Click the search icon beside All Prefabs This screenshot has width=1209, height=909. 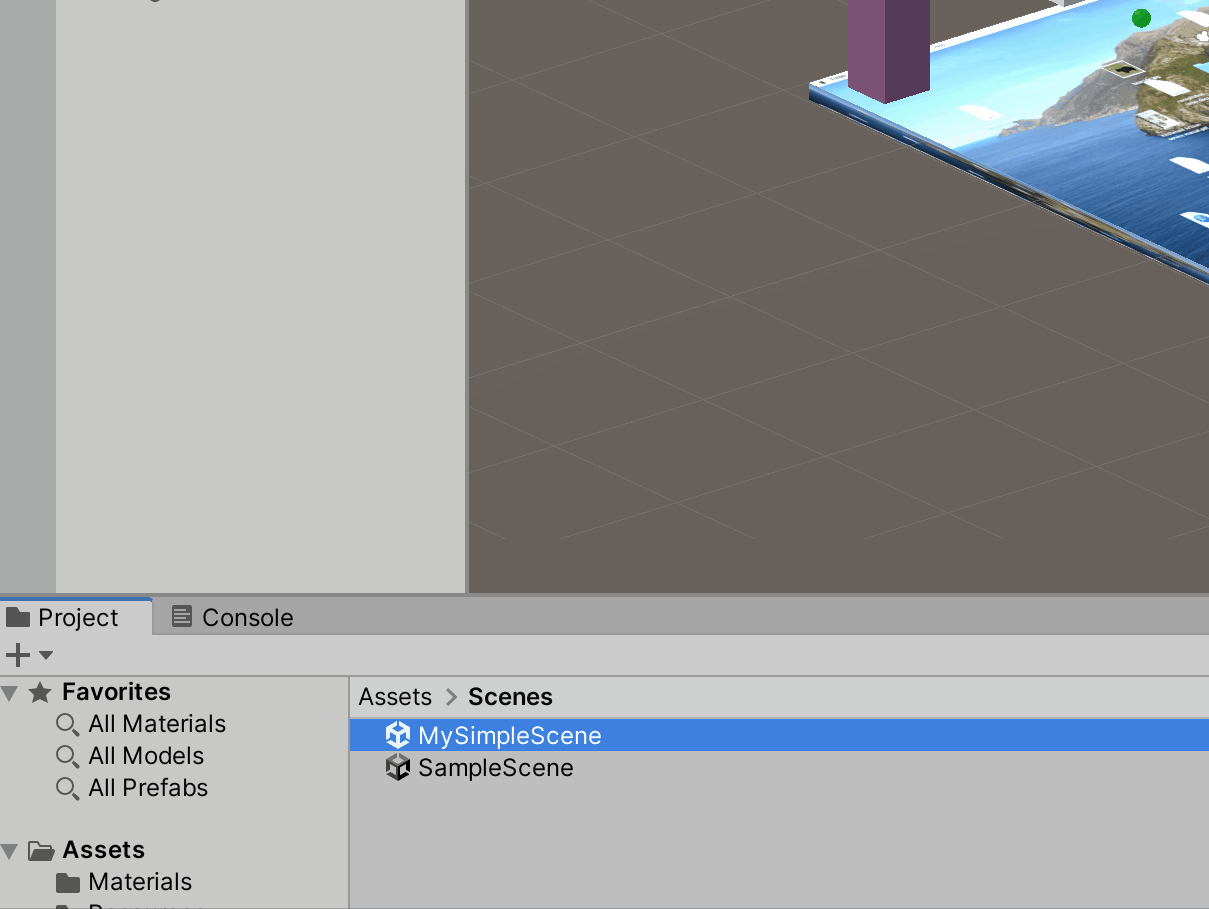point(67,789)
